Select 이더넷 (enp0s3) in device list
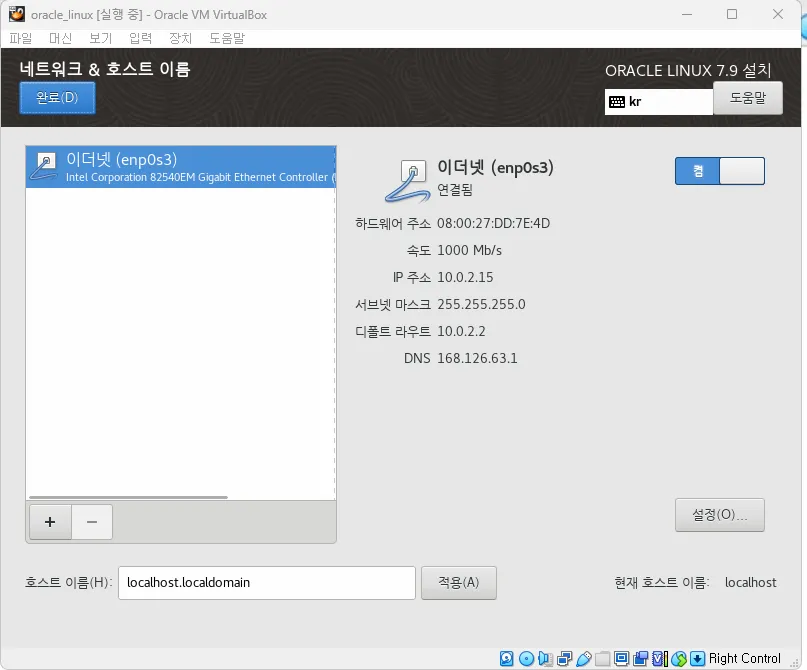This screenshot has height=670, width=807. pyautogui.click(x=181, y=167)
